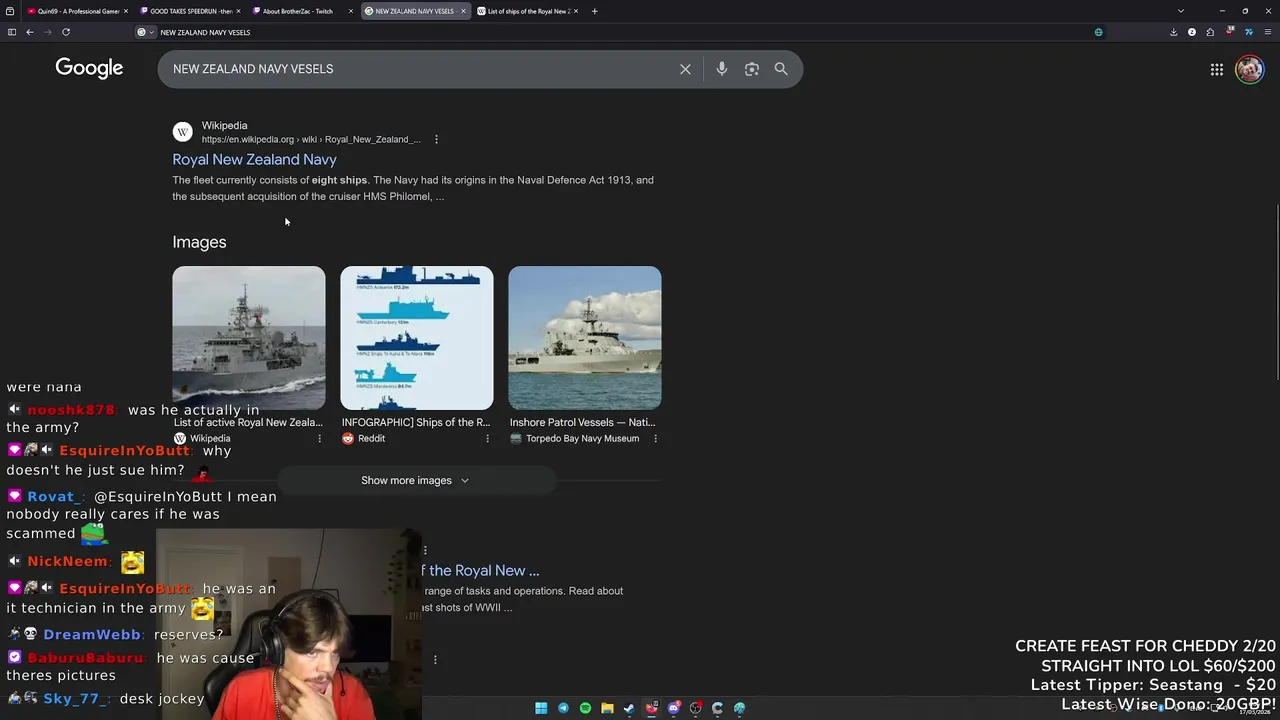Open the blue 7TV extension icon
Viewport: 1280px width, 720px height.
coord(1249,32)
